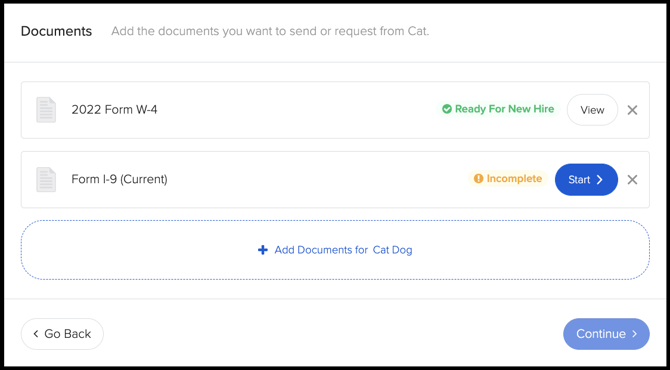The image size is (670, 370).
Task: Remove the 2022 Form W-4 document
Action: click(x=632, y=110)
